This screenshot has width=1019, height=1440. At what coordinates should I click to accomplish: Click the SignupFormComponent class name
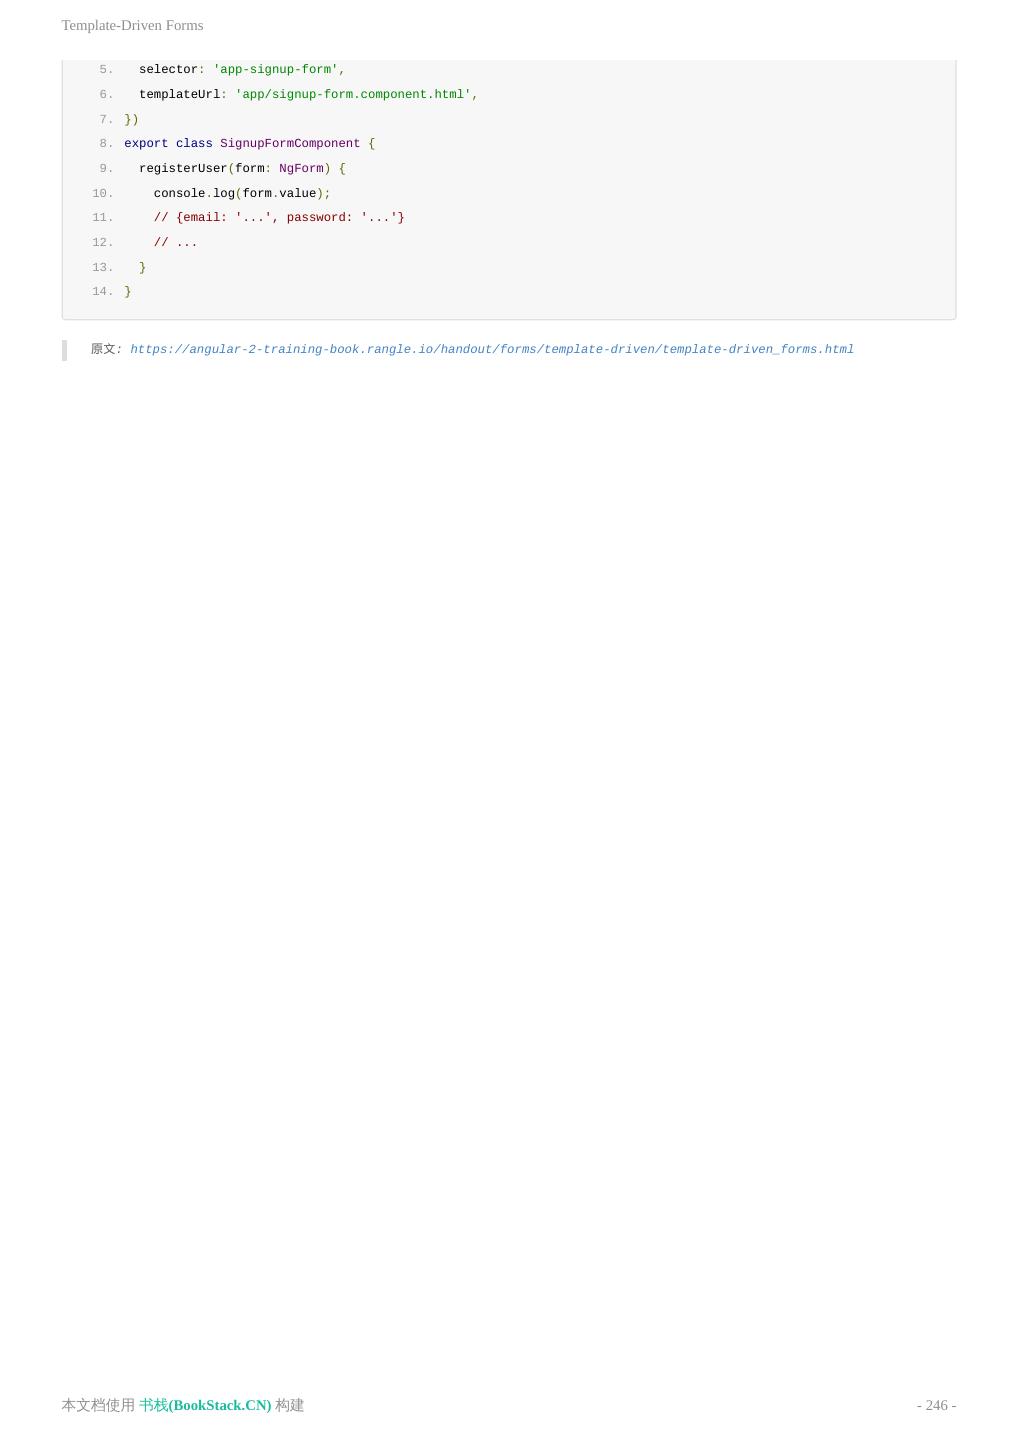pyautogui.click(x=290, y=144)
